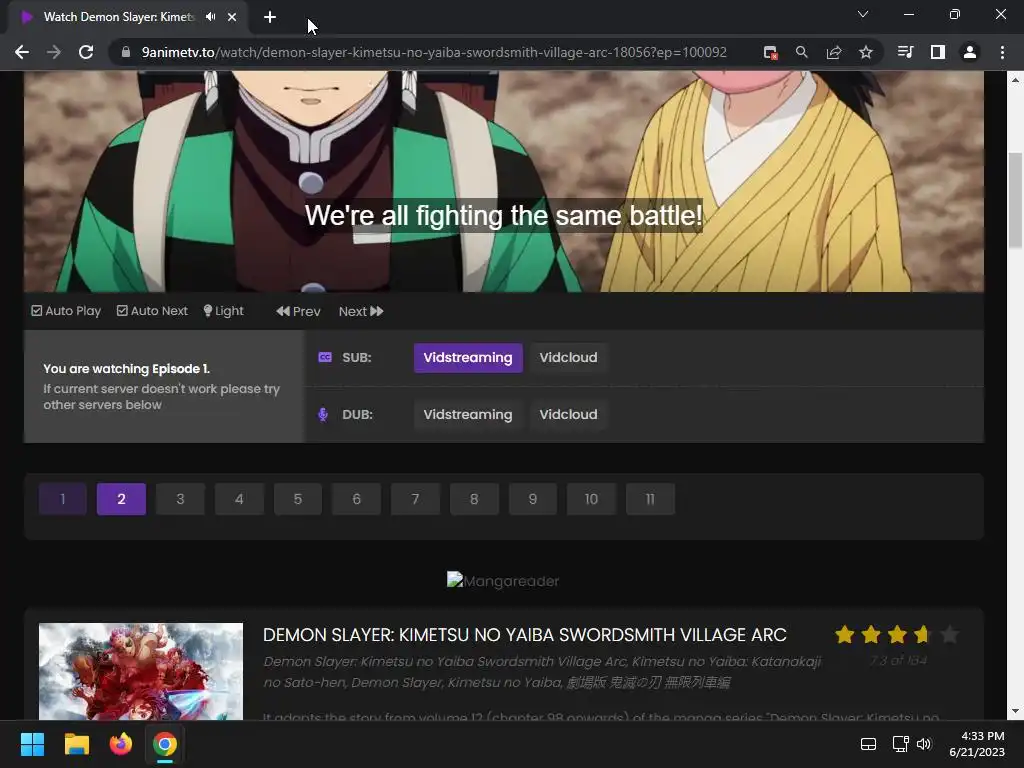Viewport: 1024px width, 768px height.
Task: Go to the Prev episode
Action: [x=298, y=312]
